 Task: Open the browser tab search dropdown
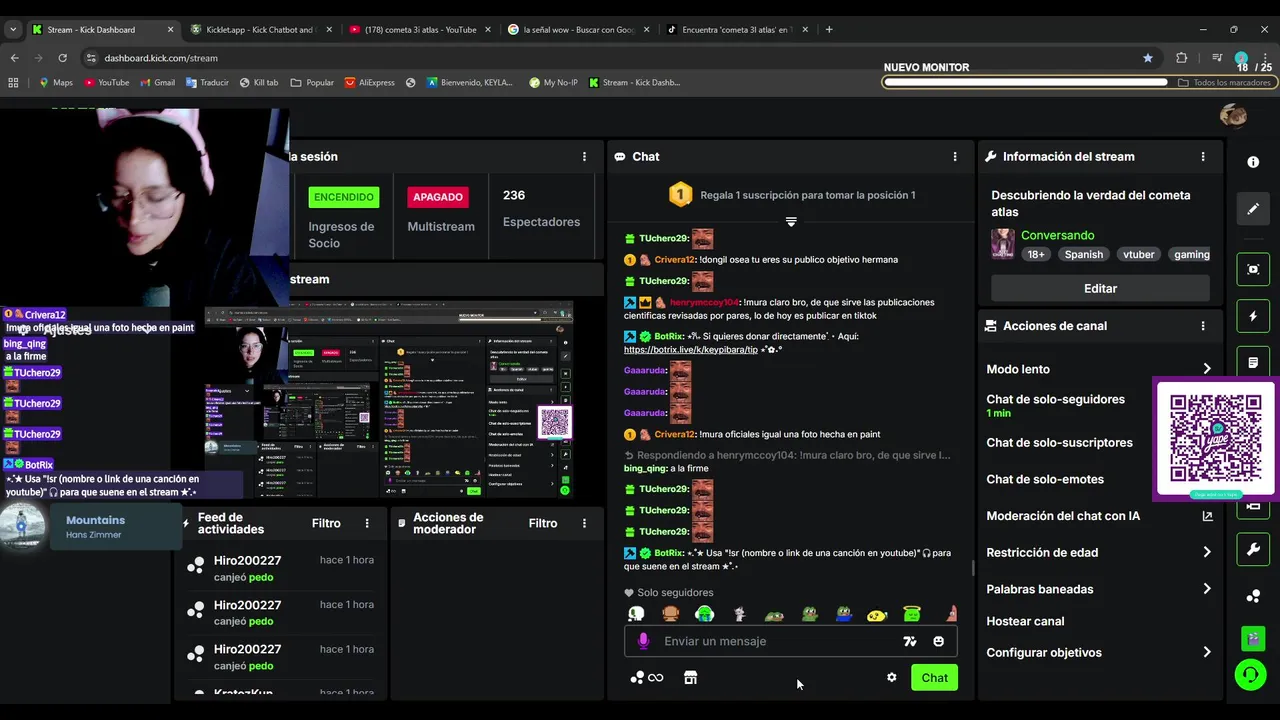pos(13,29)
